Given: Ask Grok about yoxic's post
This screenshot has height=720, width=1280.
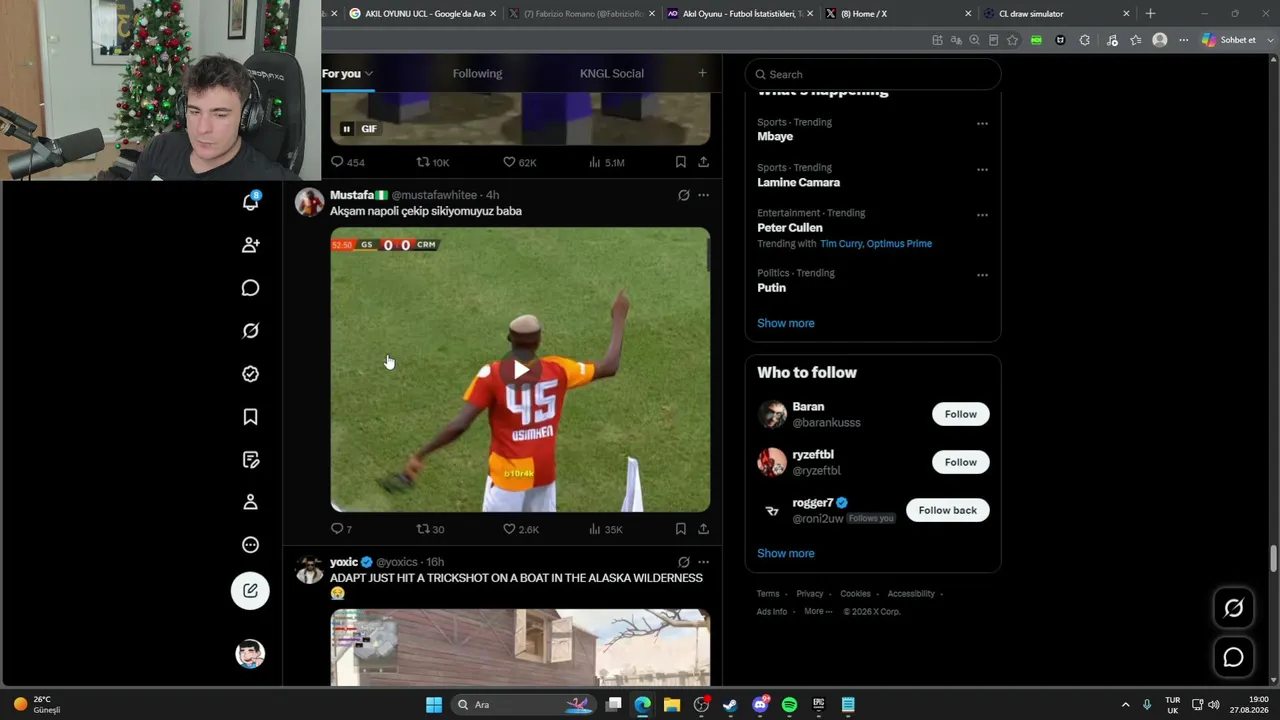Looking at the screenshot, I should [684, 562].
